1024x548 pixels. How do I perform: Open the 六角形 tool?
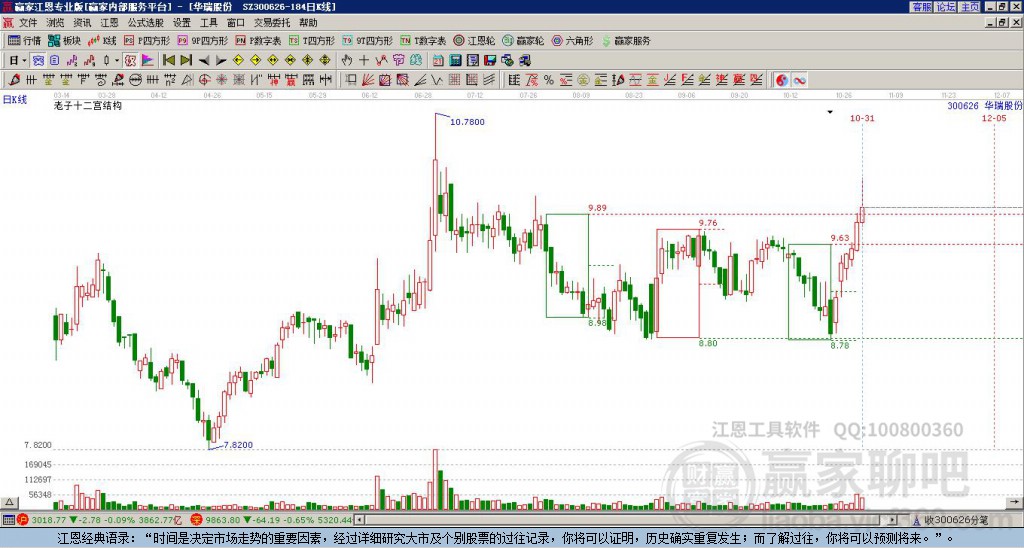573,40
